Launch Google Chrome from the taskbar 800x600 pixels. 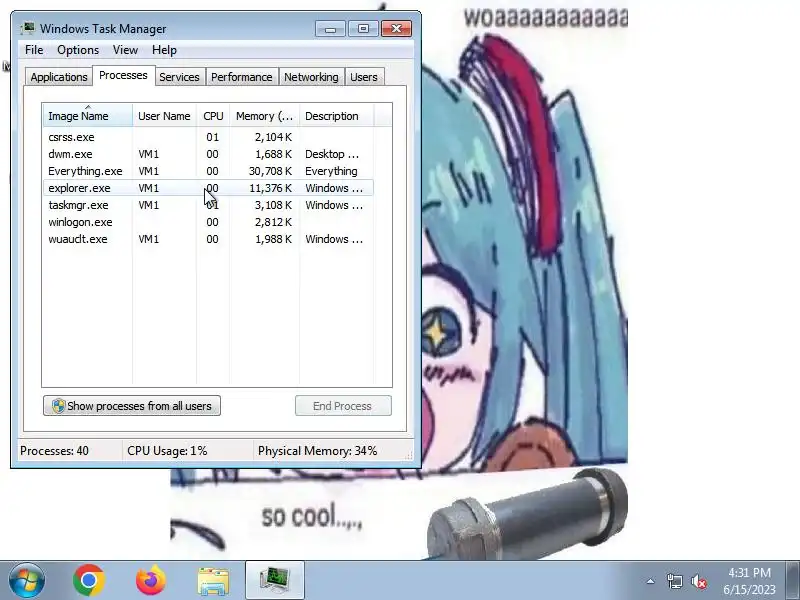89,580
